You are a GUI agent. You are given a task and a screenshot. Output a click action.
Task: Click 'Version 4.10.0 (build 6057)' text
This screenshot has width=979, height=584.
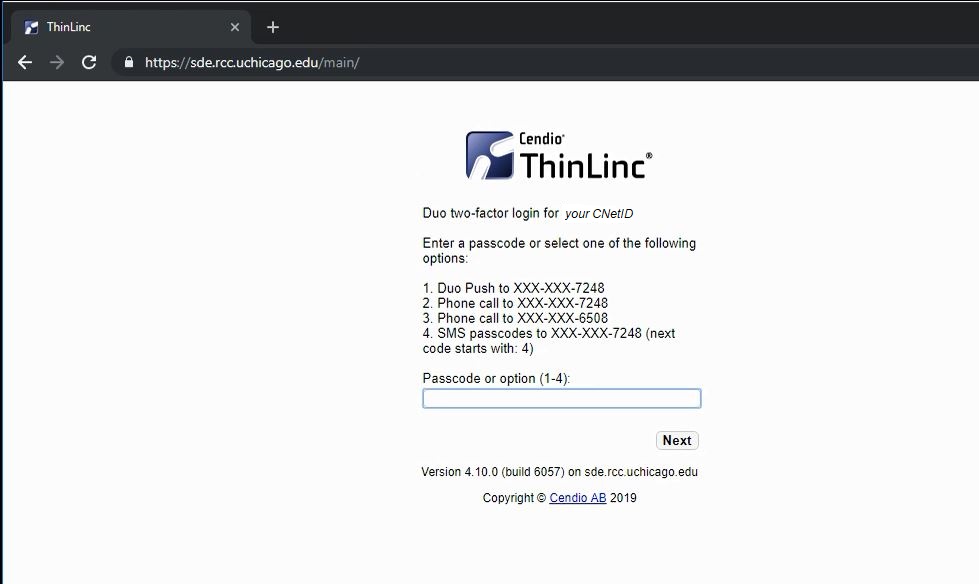coord(493,472)
